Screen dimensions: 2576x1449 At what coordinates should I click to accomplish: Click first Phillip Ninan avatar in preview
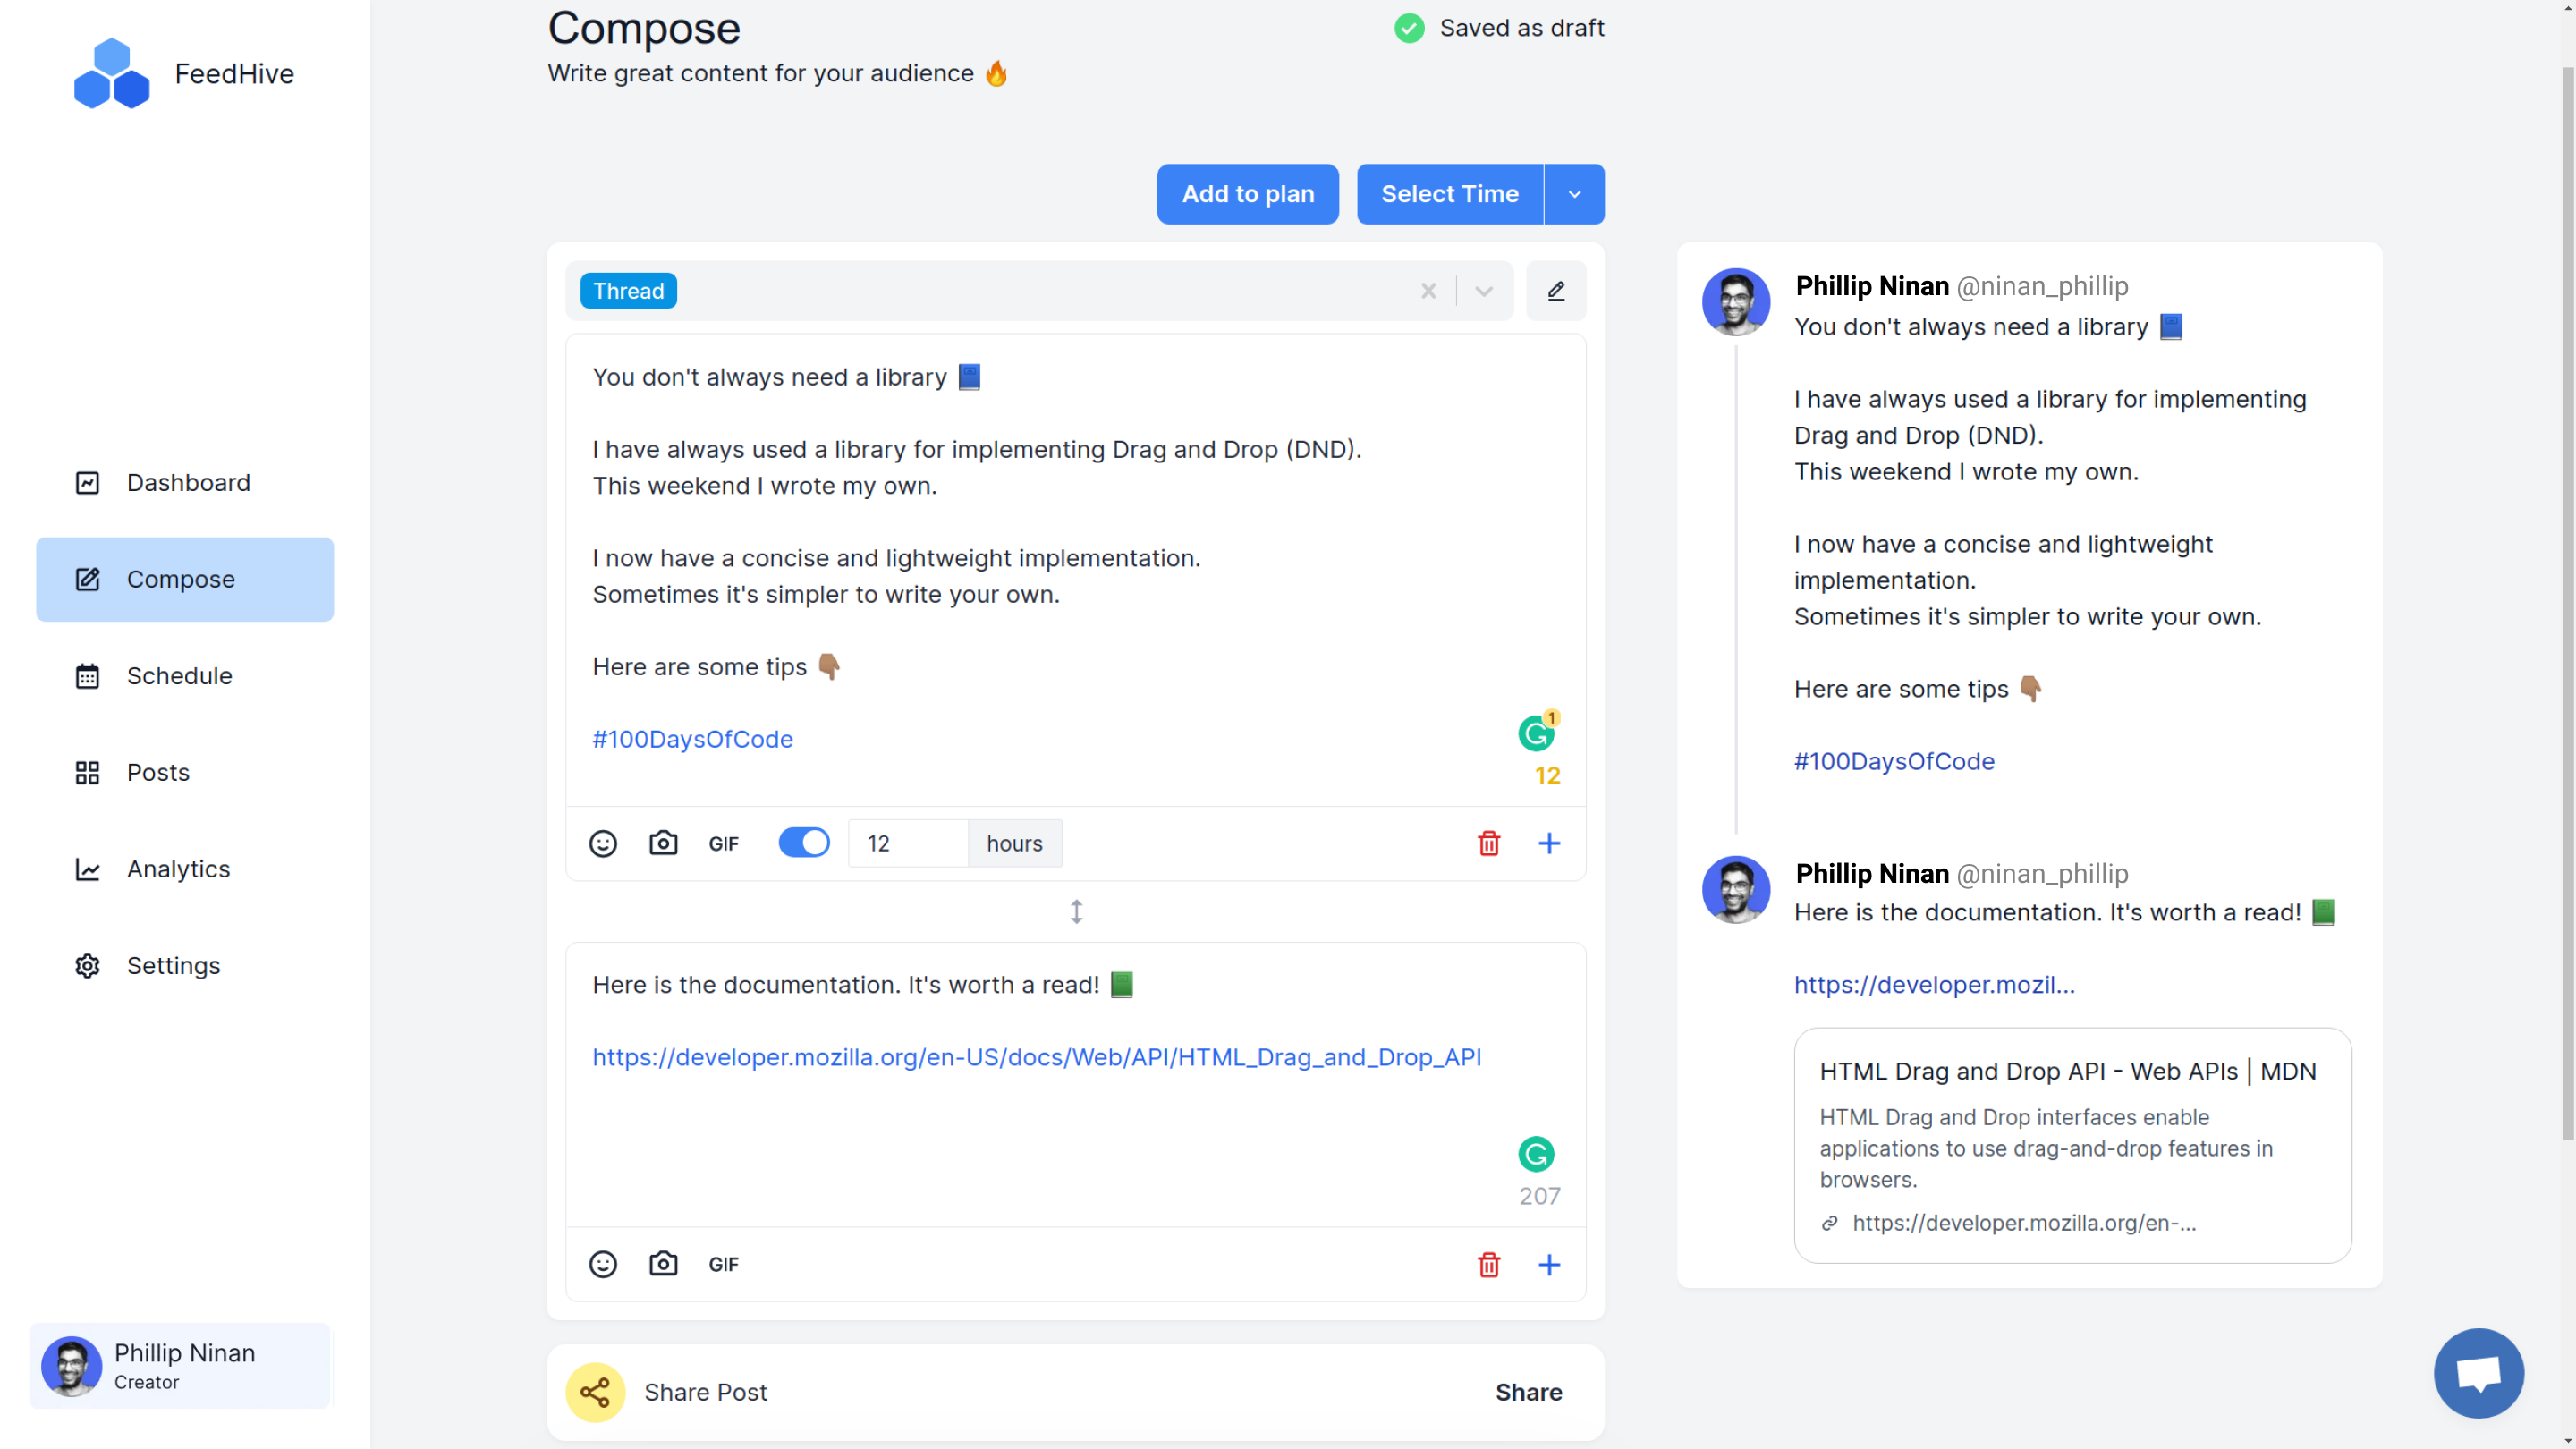[1736, 301]
